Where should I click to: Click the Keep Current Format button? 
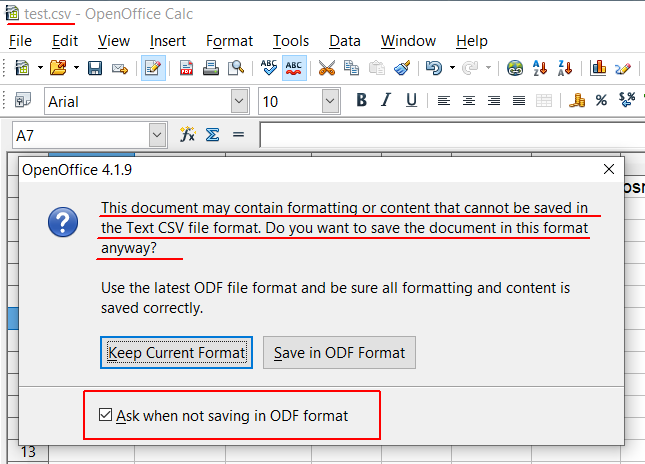178,352
